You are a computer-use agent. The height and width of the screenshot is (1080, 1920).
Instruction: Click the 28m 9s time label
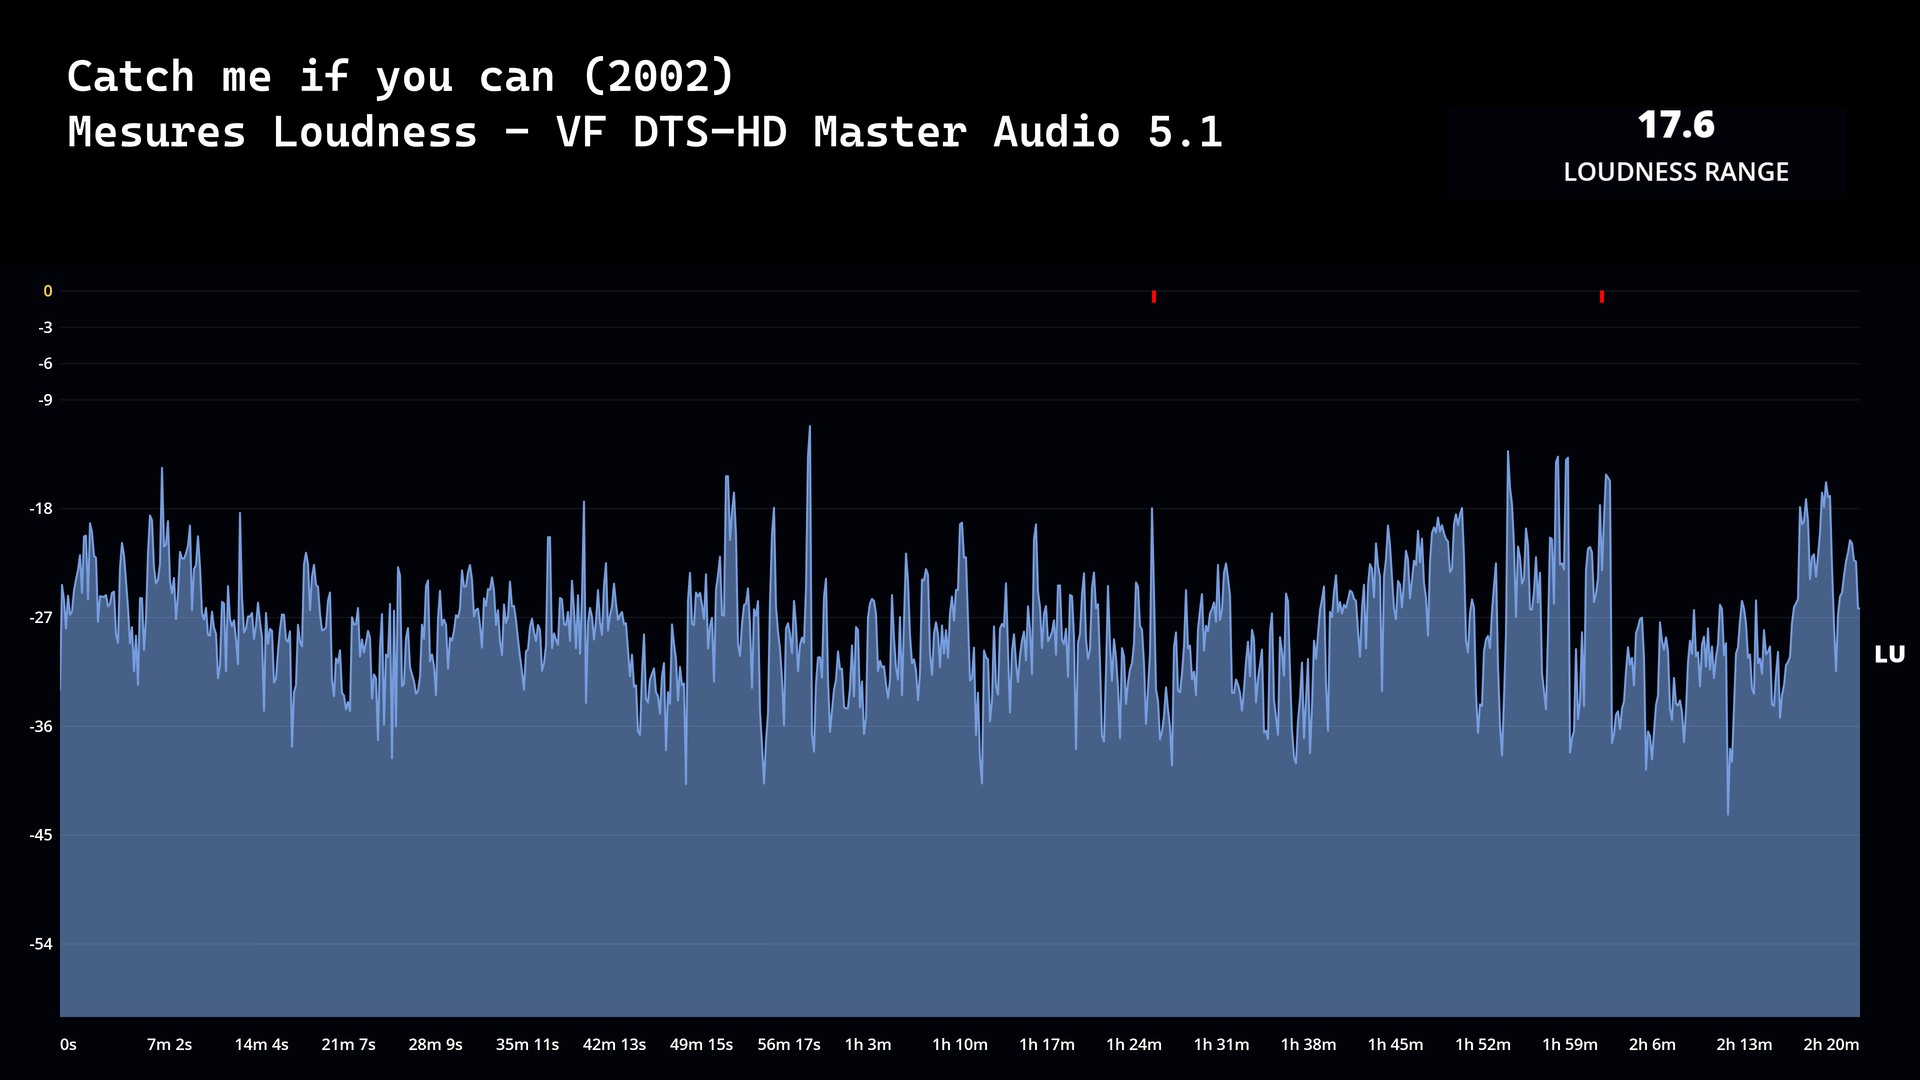435,1044
